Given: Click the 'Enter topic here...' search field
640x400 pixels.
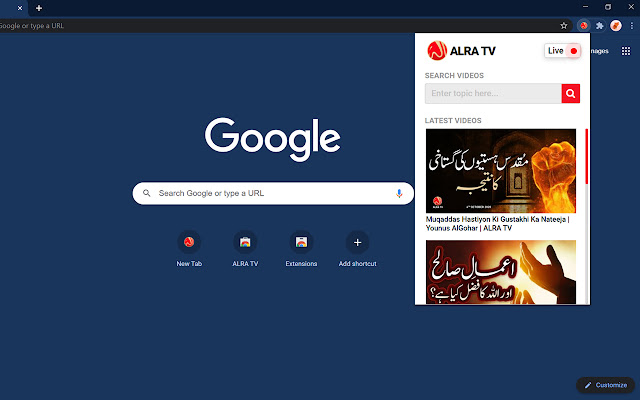Looking at the screenshot, I should pos(493,93).
